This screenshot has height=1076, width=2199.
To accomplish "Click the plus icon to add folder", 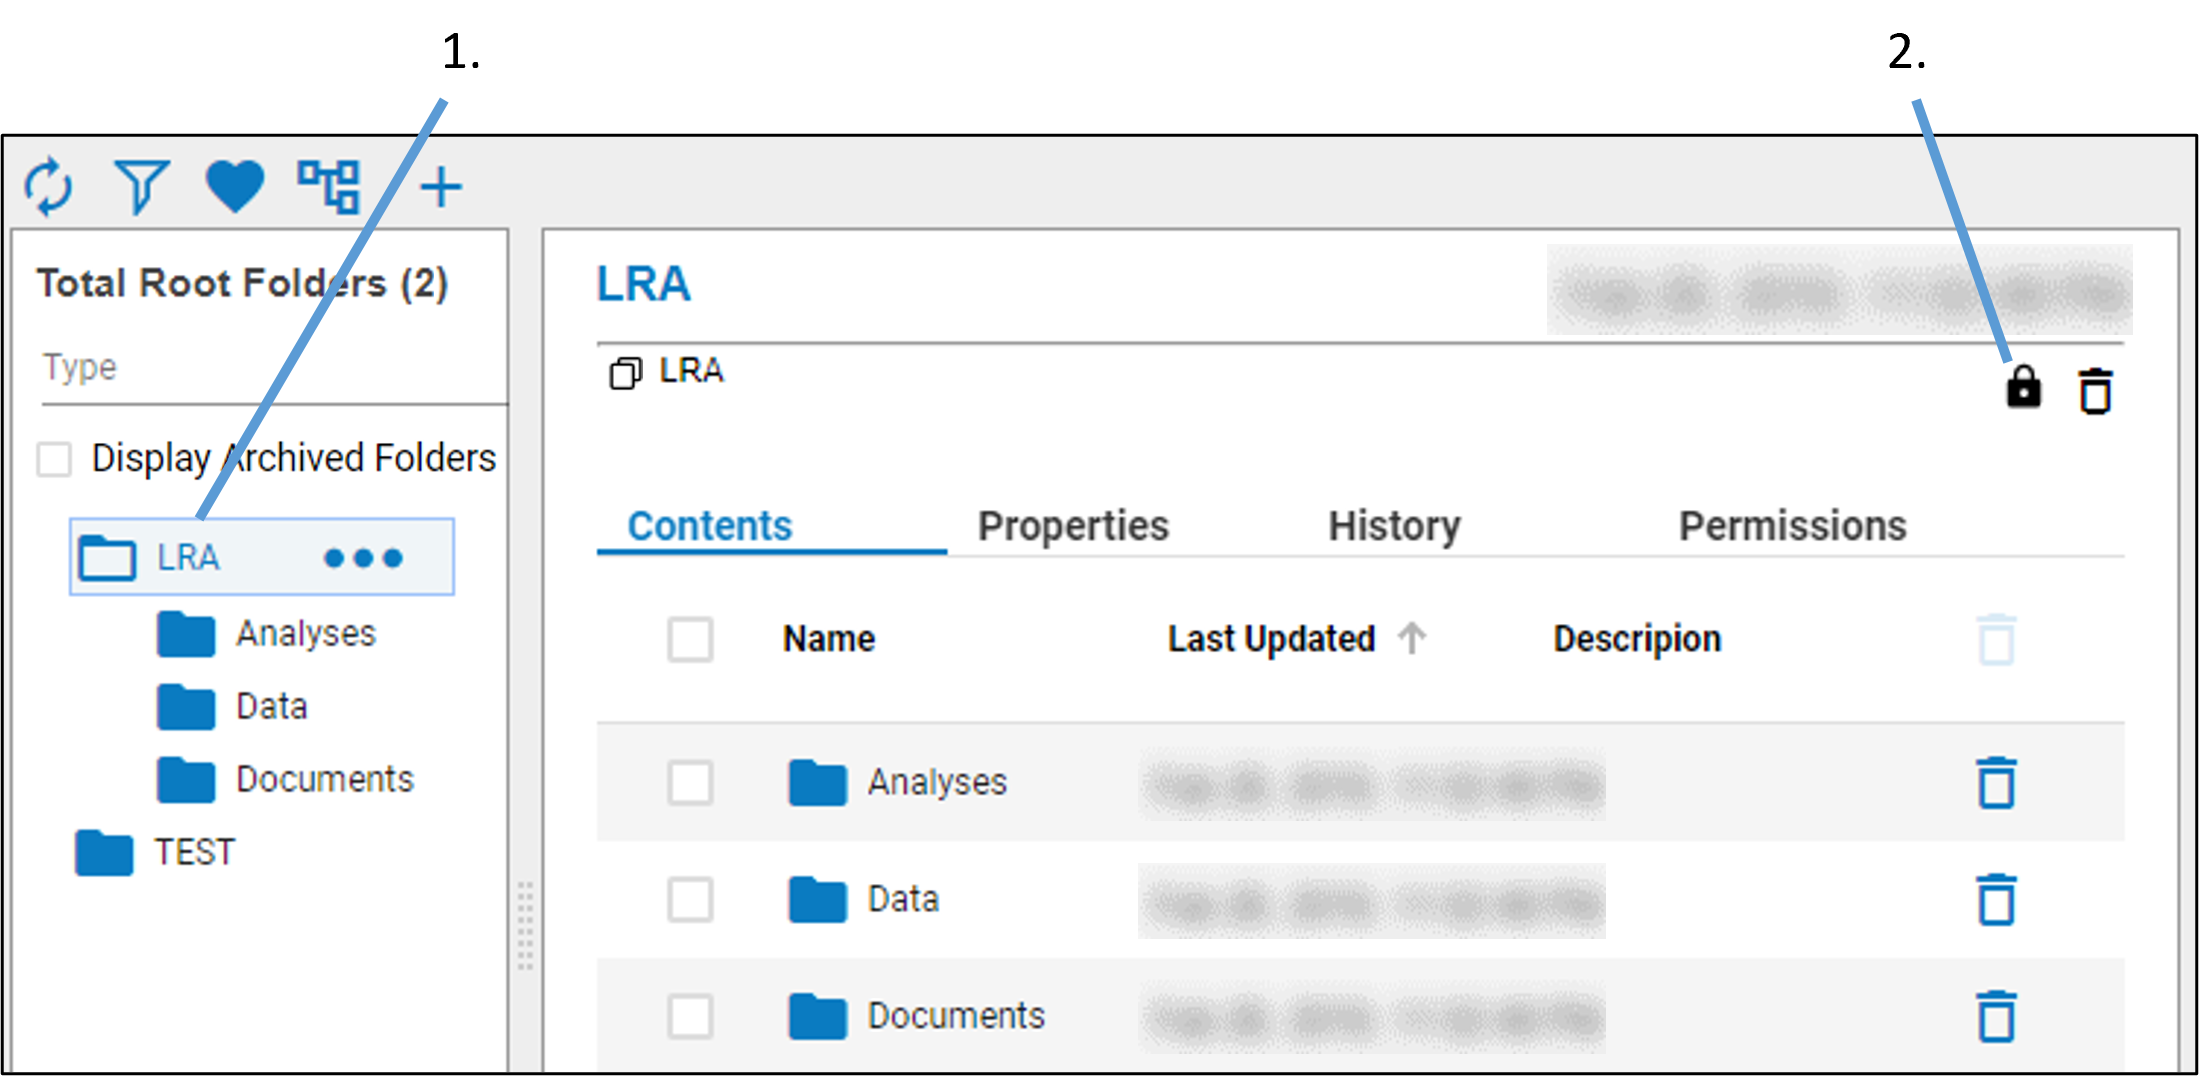I will point(440,187).
